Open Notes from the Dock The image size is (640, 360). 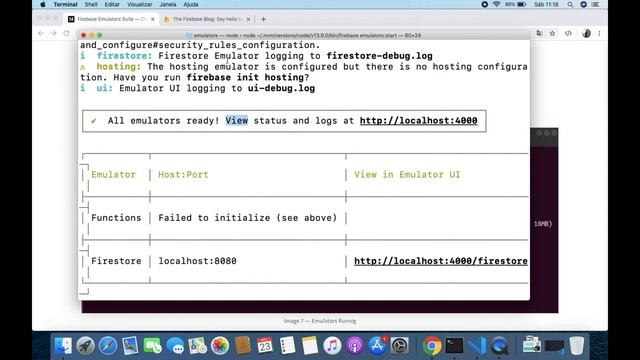[x=310, y=346]
